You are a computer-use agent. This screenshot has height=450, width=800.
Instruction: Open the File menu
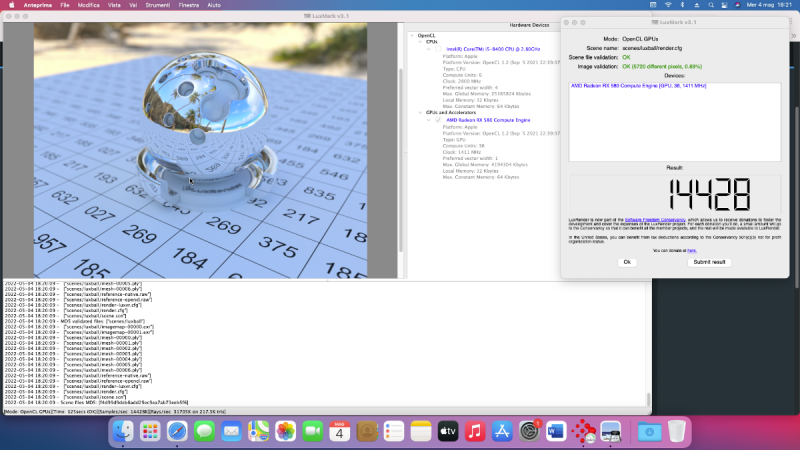65,5
